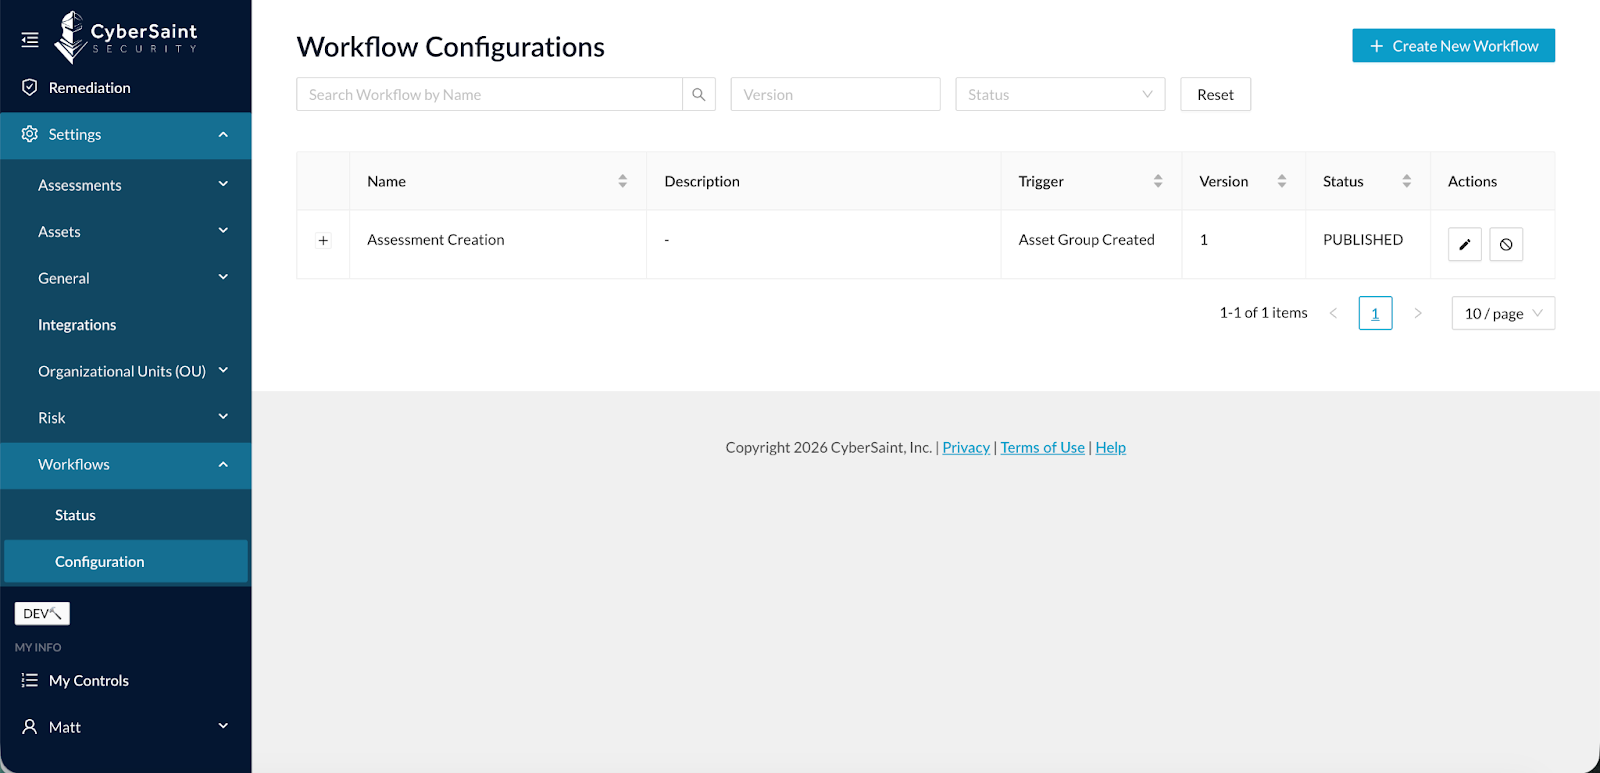The height and width of the screenshot is (773, 1600).
Task: Click Create New Workflow button
Action: click(1453, 46)
